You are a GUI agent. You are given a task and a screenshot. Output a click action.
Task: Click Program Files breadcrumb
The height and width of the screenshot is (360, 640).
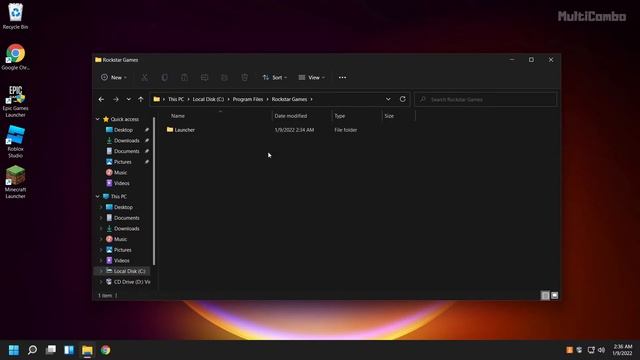[248, 99]
